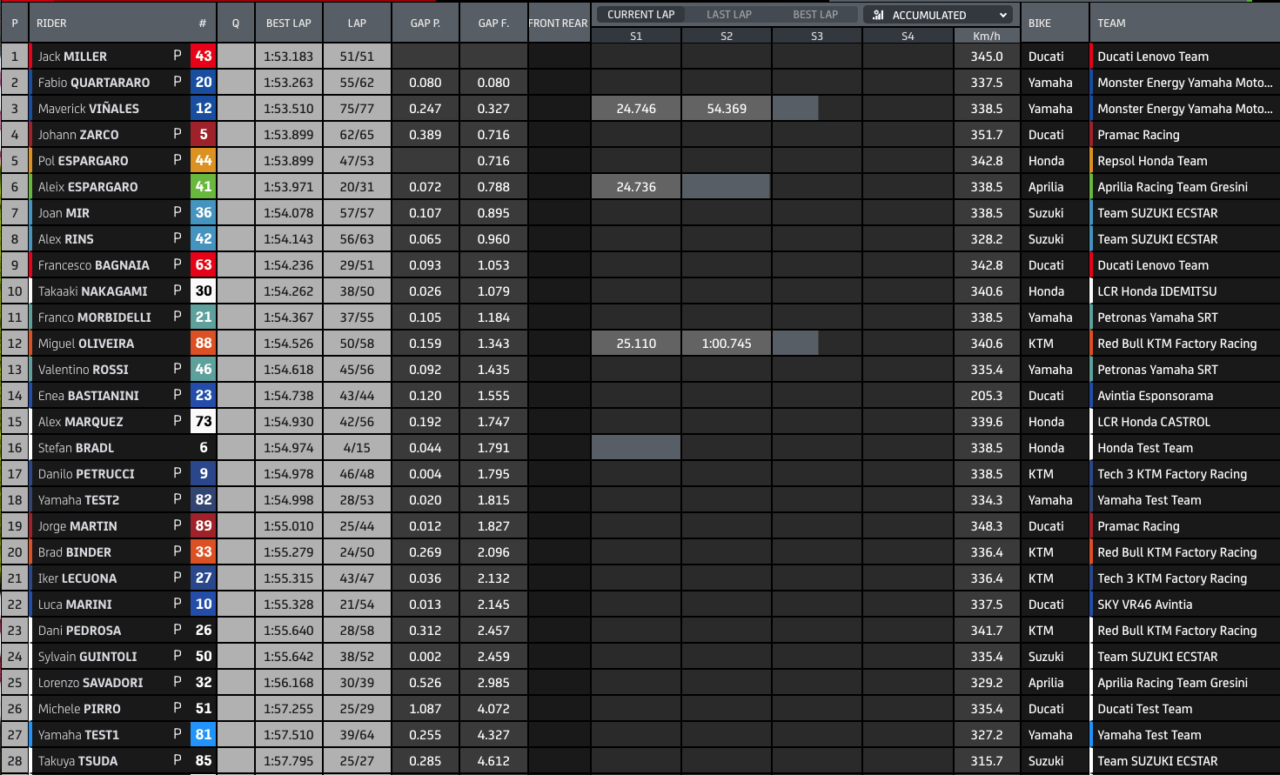
Task: Click the GAP P. column header
Action: click(x=425, y=22)
